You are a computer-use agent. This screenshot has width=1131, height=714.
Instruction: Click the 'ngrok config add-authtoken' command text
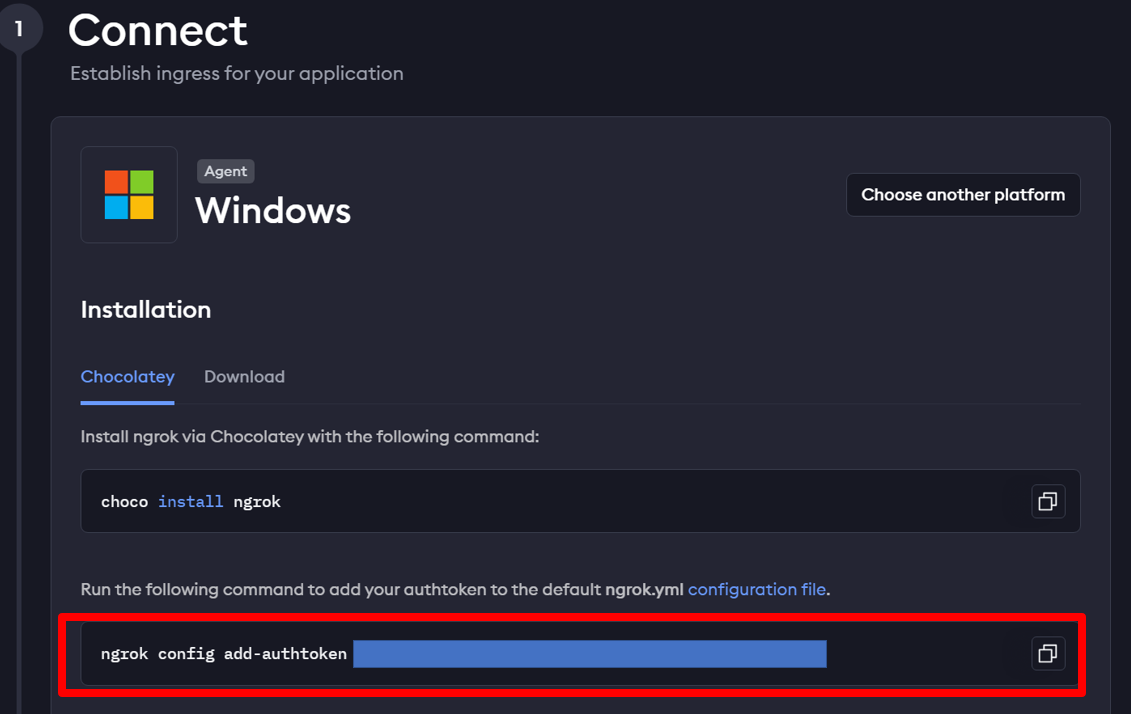point(224,653)
